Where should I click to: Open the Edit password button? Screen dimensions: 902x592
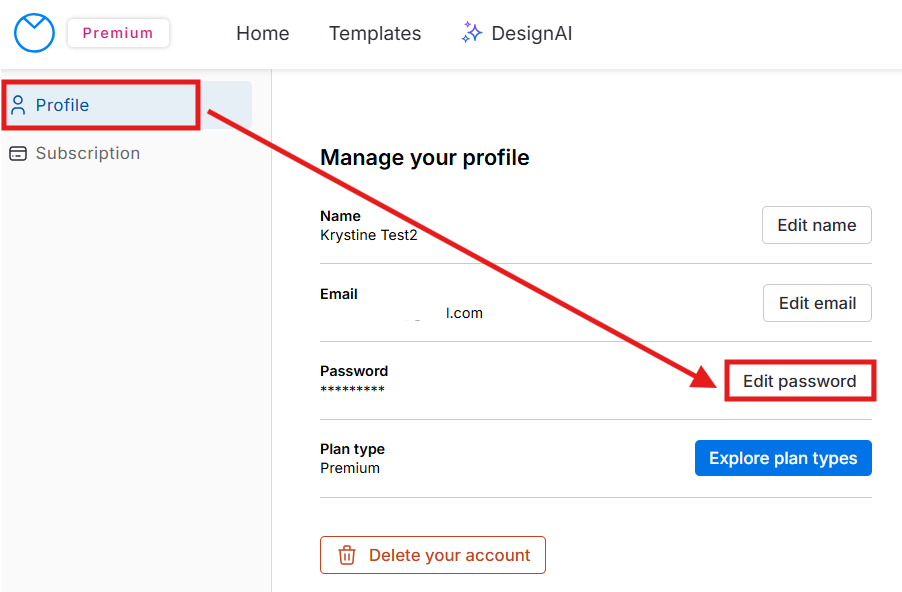point(799,381)
